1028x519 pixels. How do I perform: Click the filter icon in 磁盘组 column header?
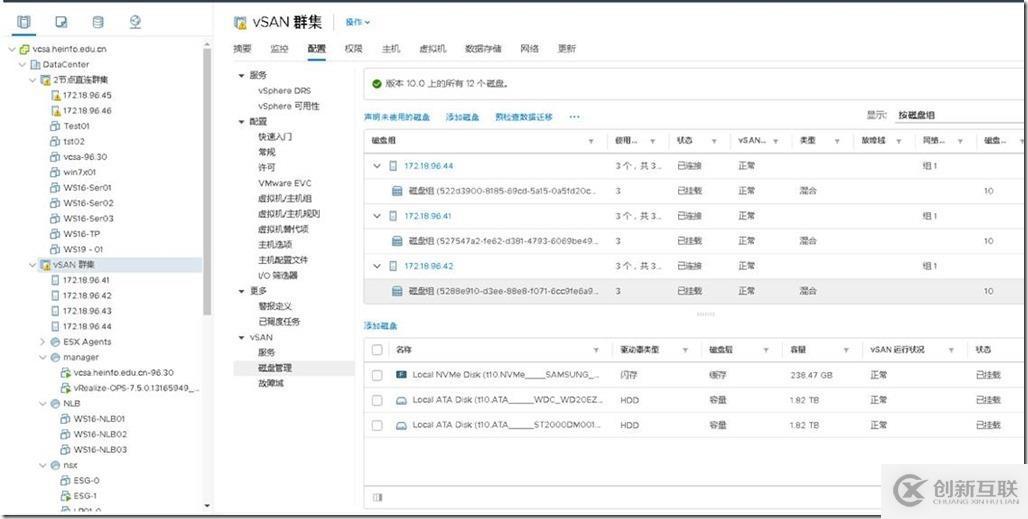click(x=591, y=141)
